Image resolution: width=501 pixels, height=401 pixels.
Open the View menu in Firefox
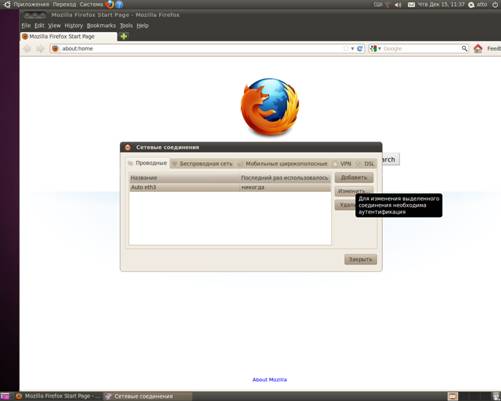pos(54,26)
